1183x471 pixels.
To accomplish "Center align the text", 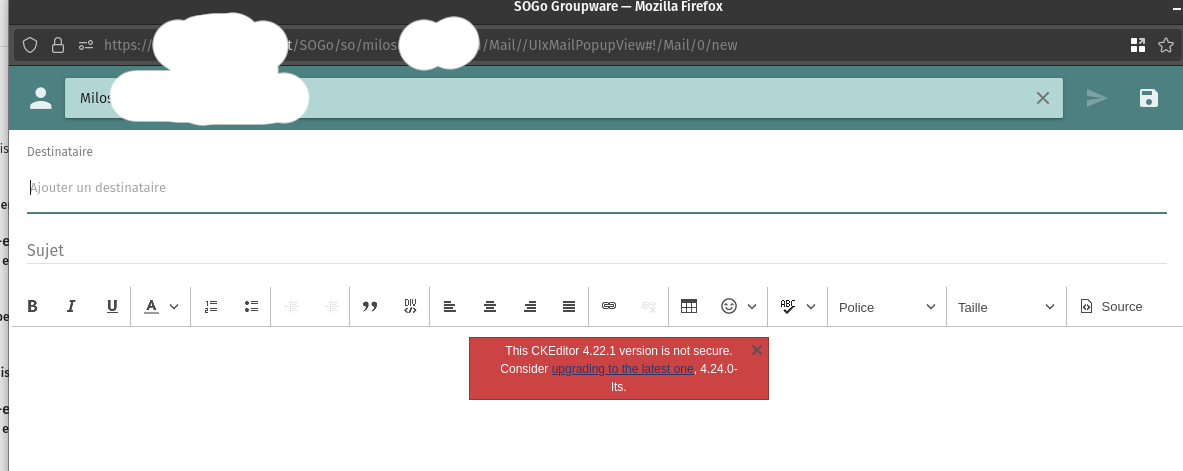I will (x=489, y=307).
